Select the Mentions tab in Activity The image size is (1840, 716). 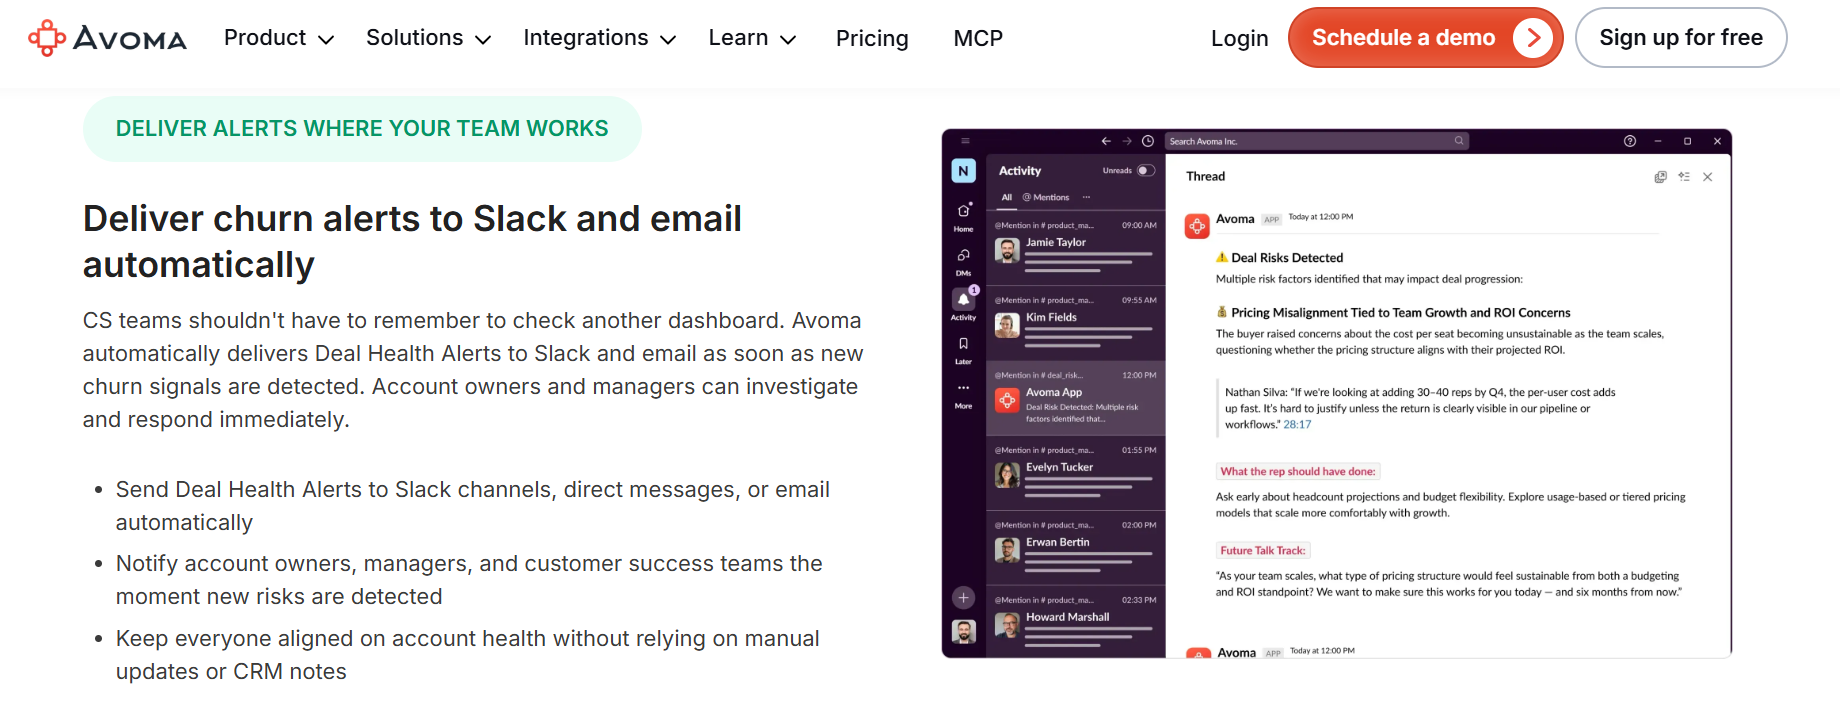coord(1046,197)
